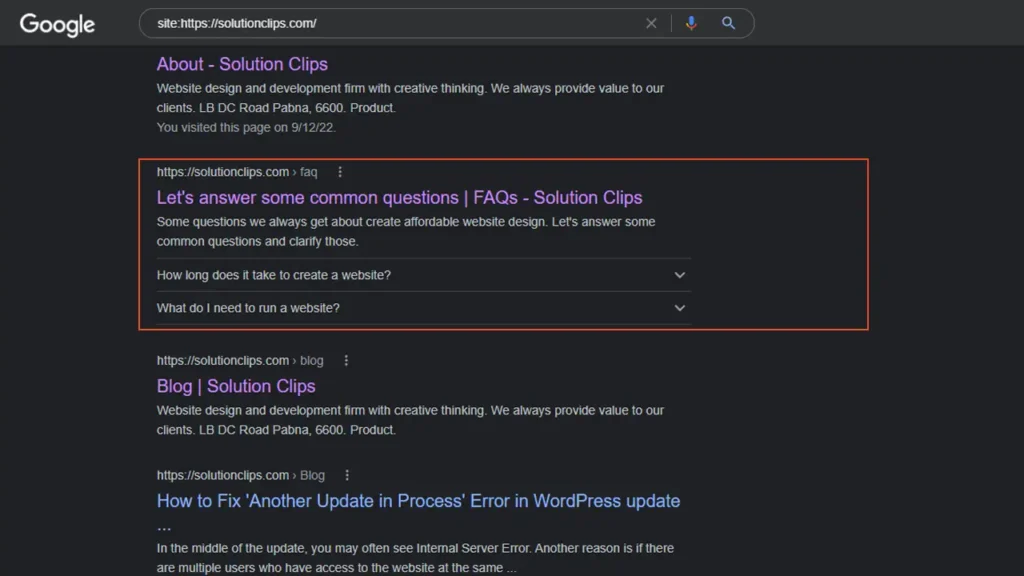Click the solutionclips.com › Blog breadcrumb above article result

coord(240,476)
